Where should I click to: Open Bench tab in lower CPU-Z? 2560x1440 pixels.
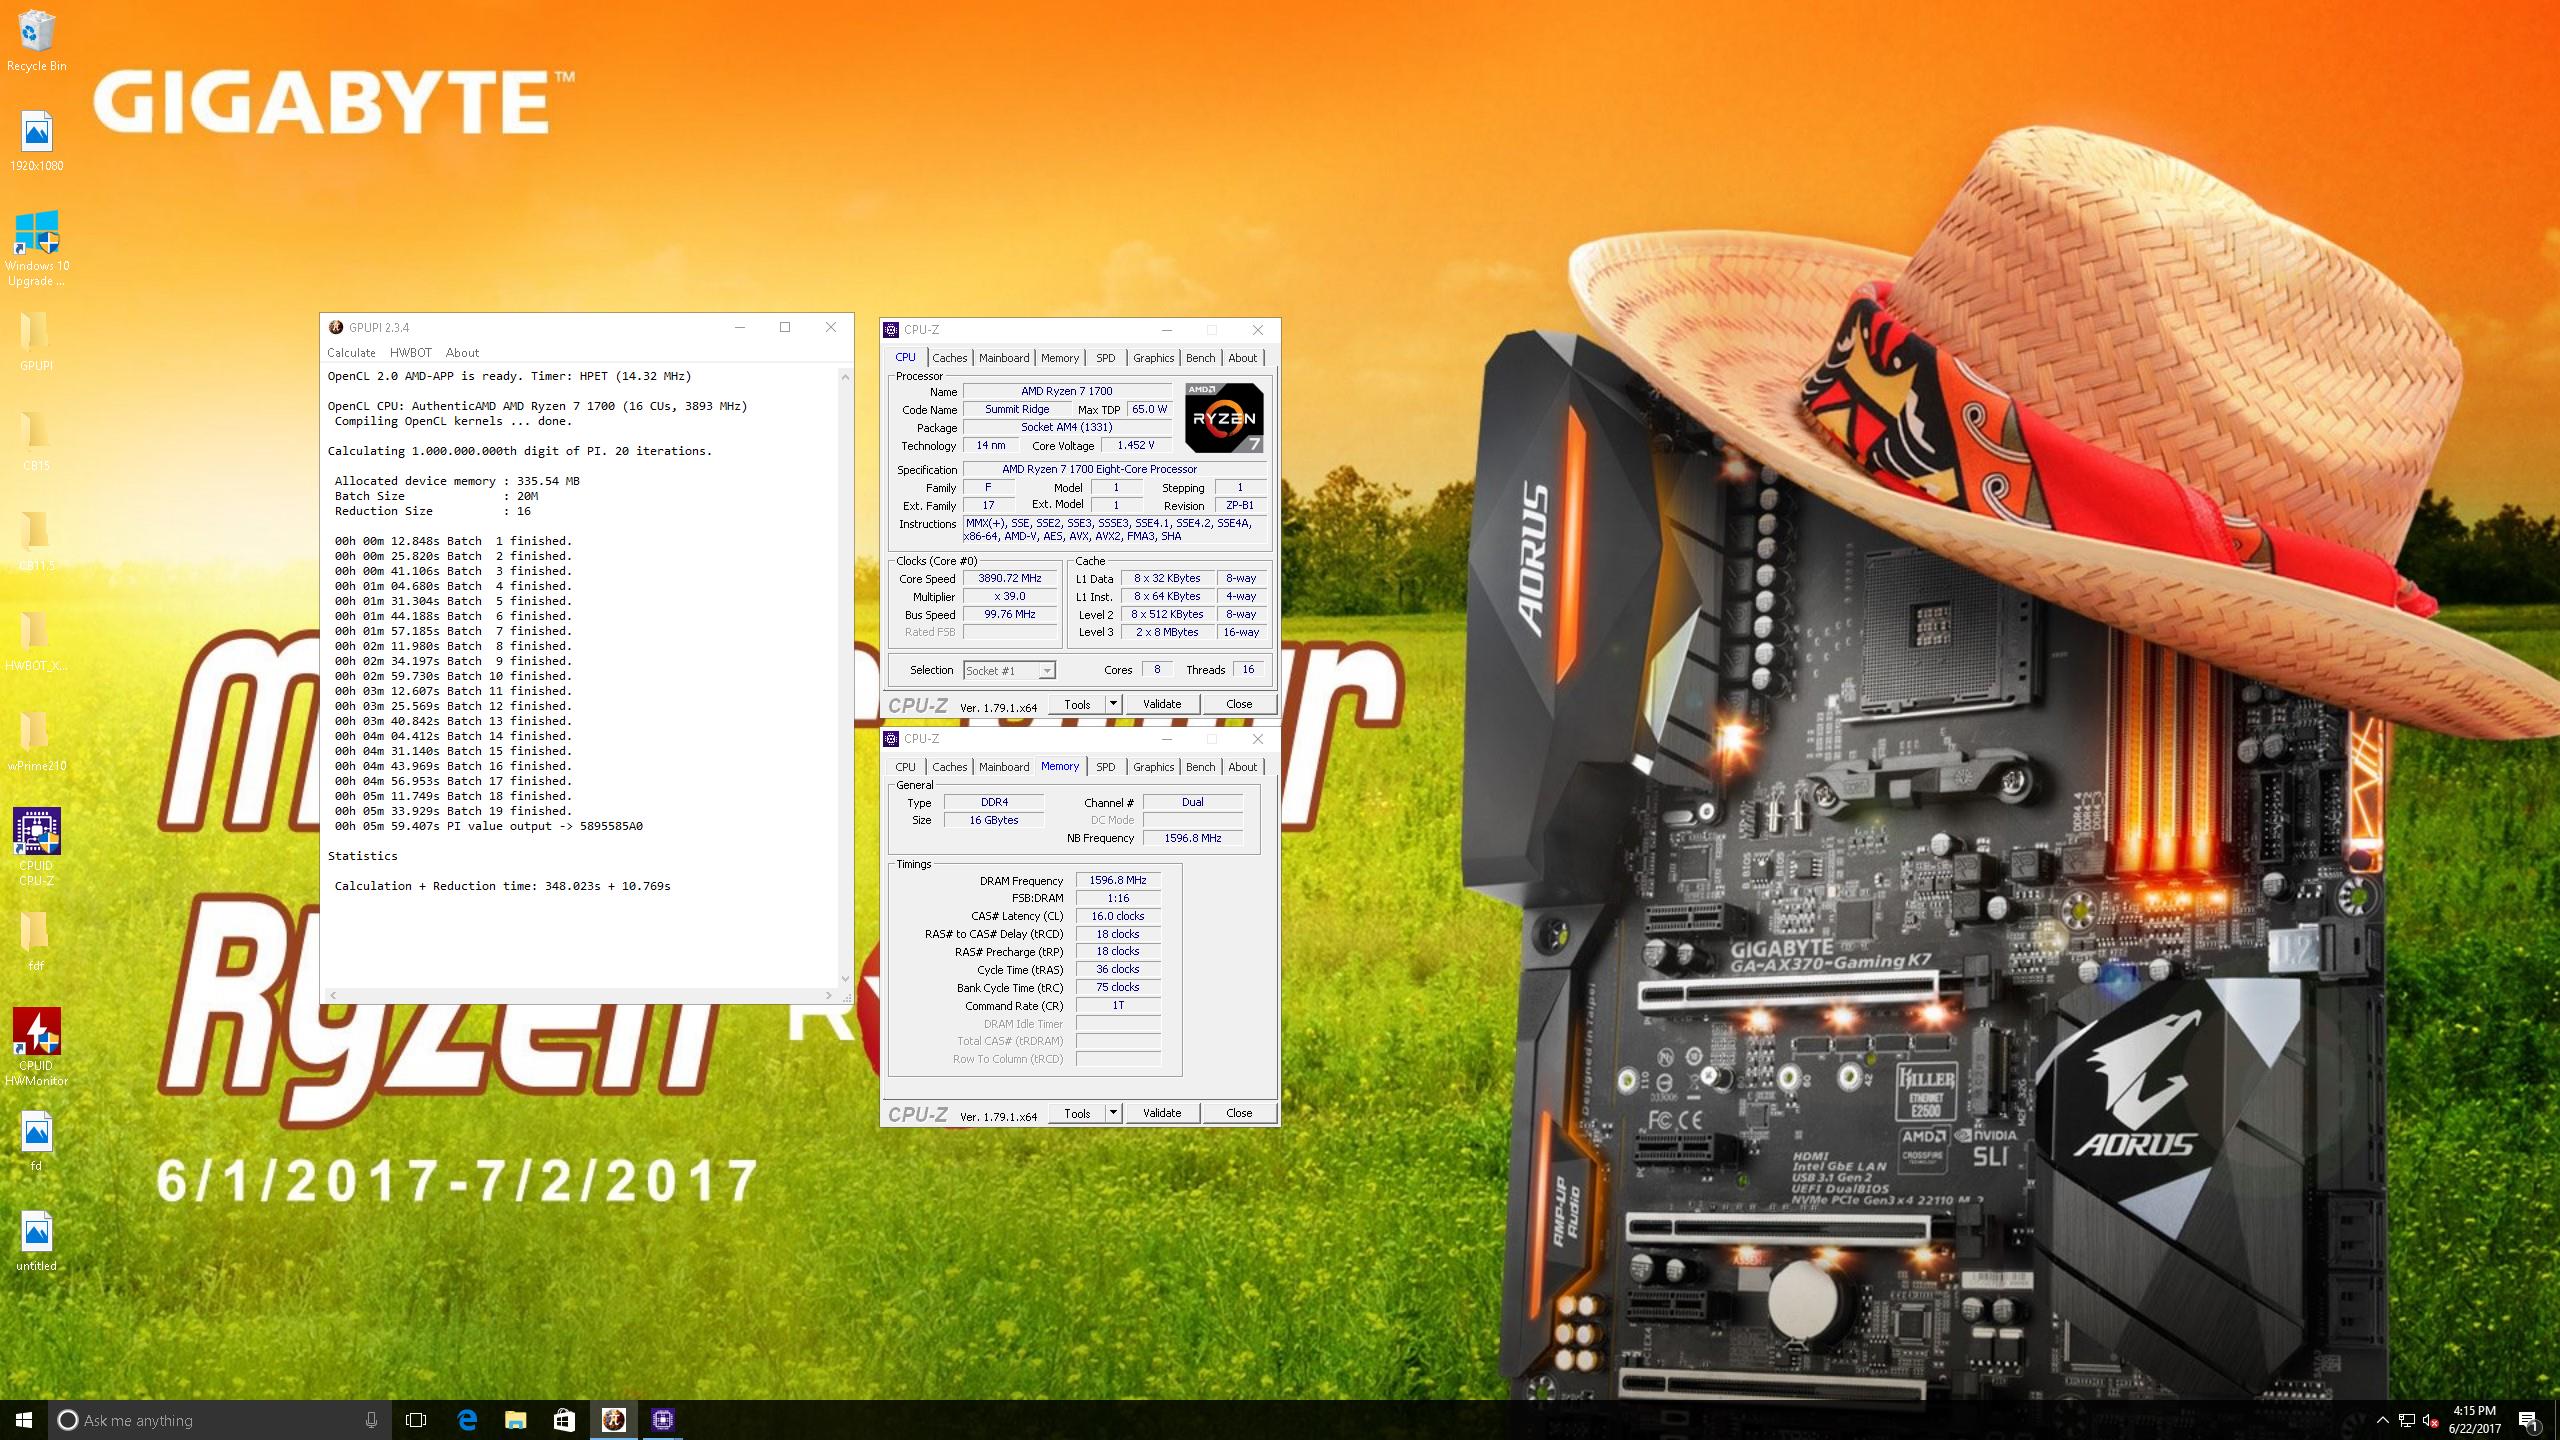click(1200, 767)
